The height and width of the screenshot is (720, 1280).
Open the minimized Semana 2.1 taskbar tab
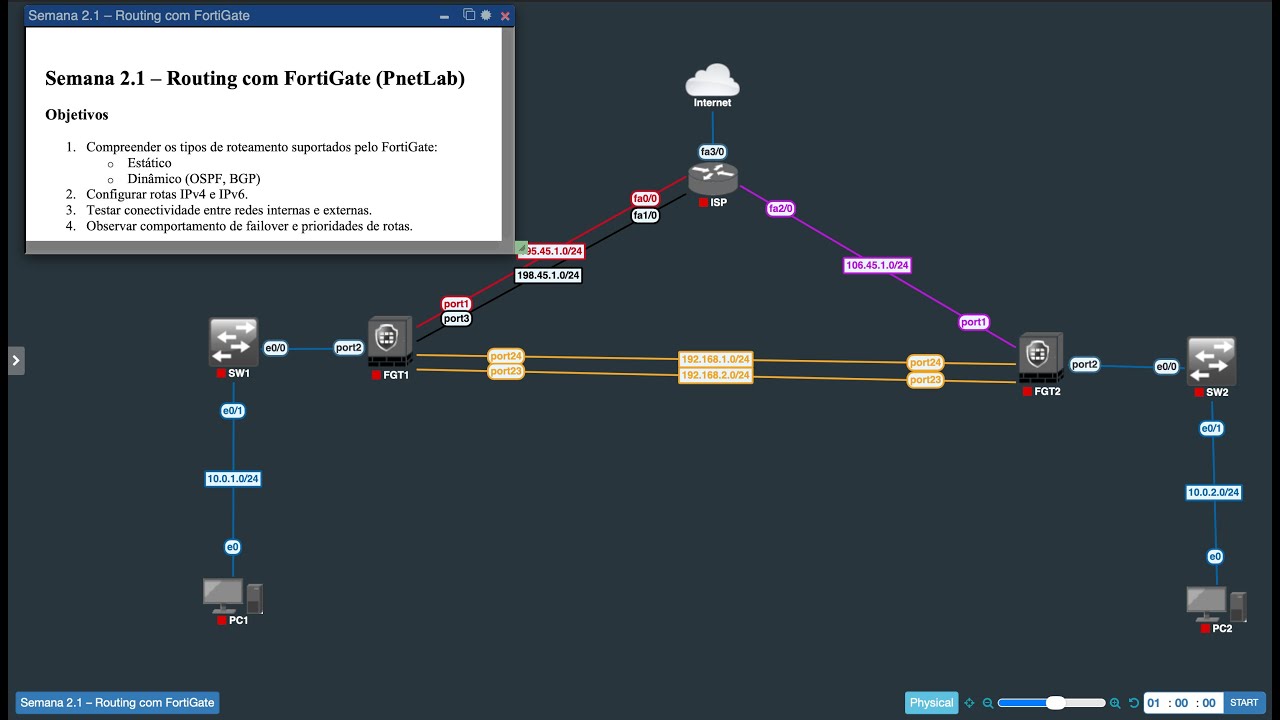click(117, 703)
